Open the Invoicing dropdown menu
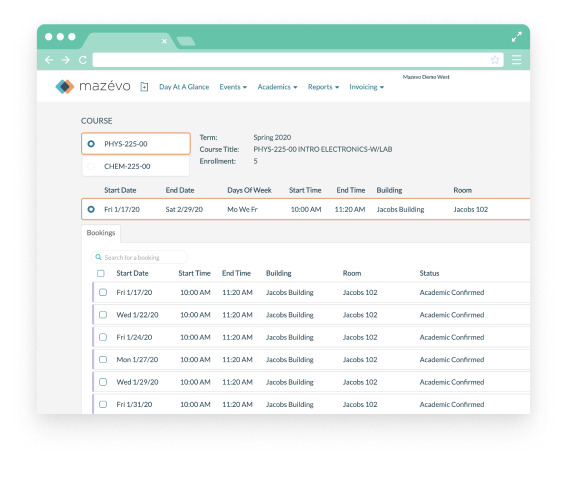Screen dimensions: 565x485 tap(366, 87)
